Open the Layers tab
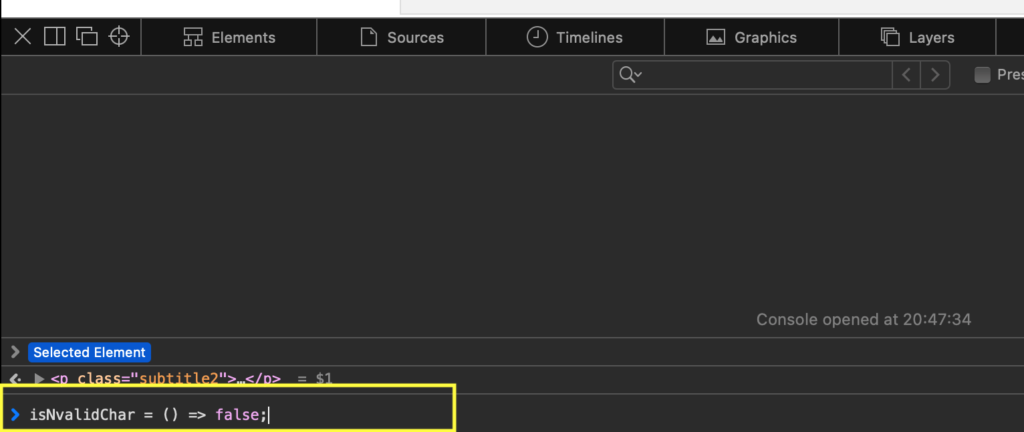The height and width of the screenshot is (432, 1024). 917,37
